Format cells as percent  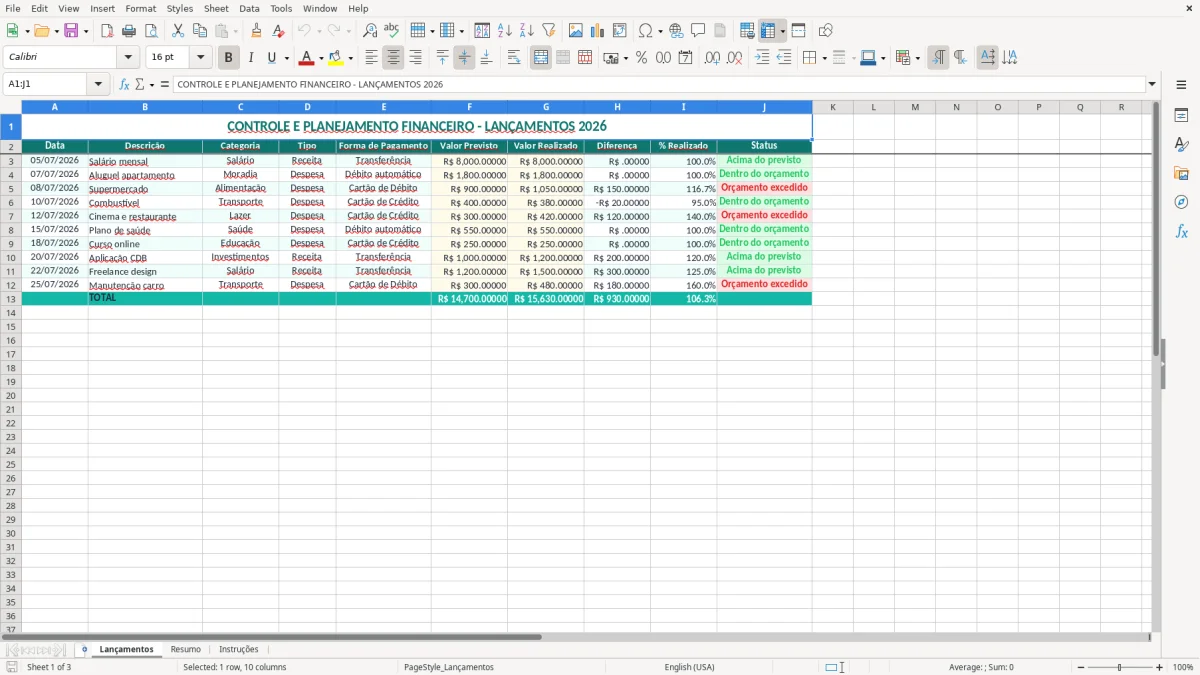pyautogui.click(x=641, y=58)
